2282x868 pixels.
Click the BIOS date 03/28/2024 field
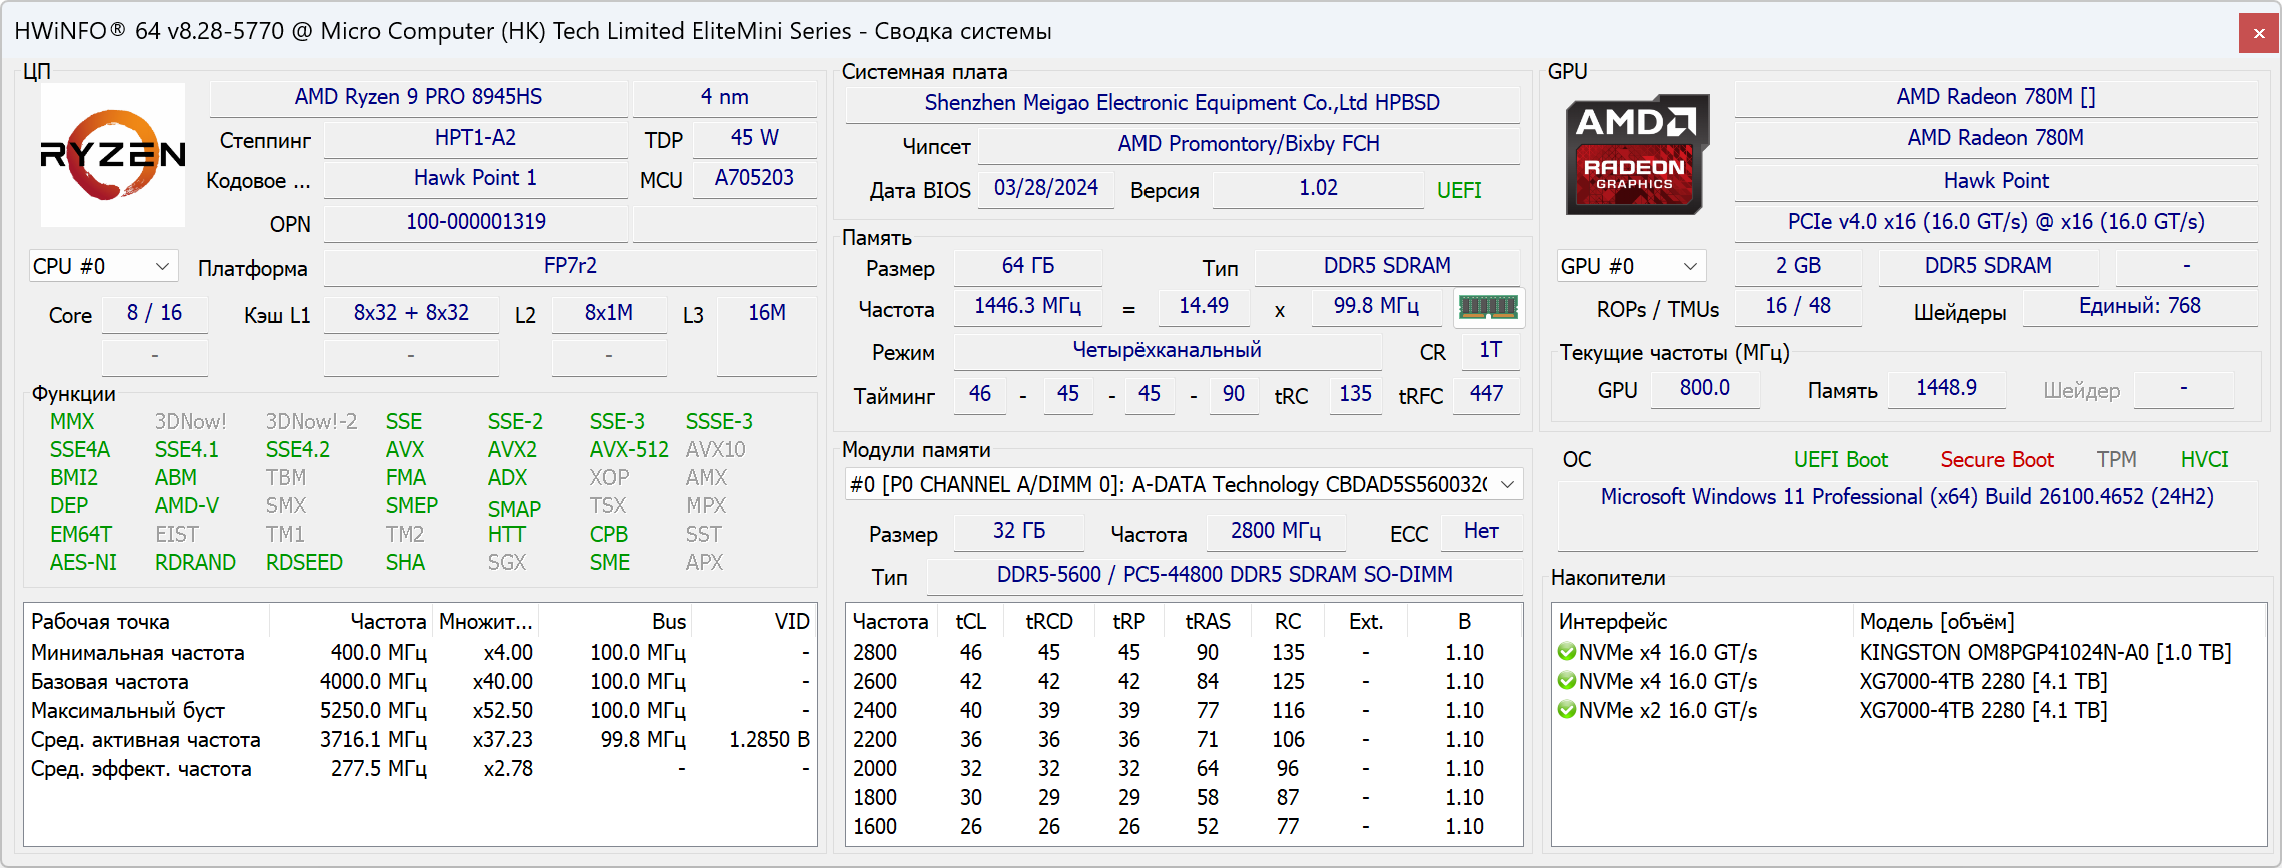click(x=1046, y=188)
